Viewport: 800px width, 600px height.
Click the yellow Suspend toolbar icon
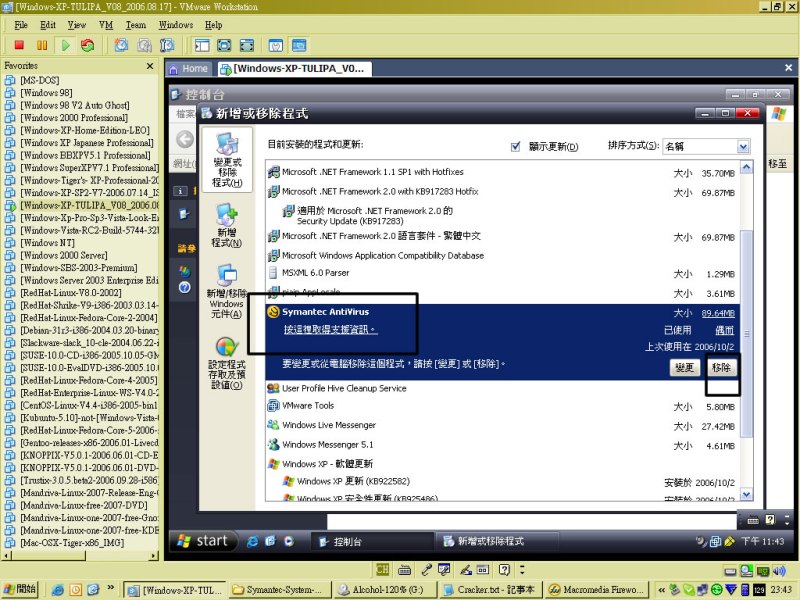click(42, 45)
